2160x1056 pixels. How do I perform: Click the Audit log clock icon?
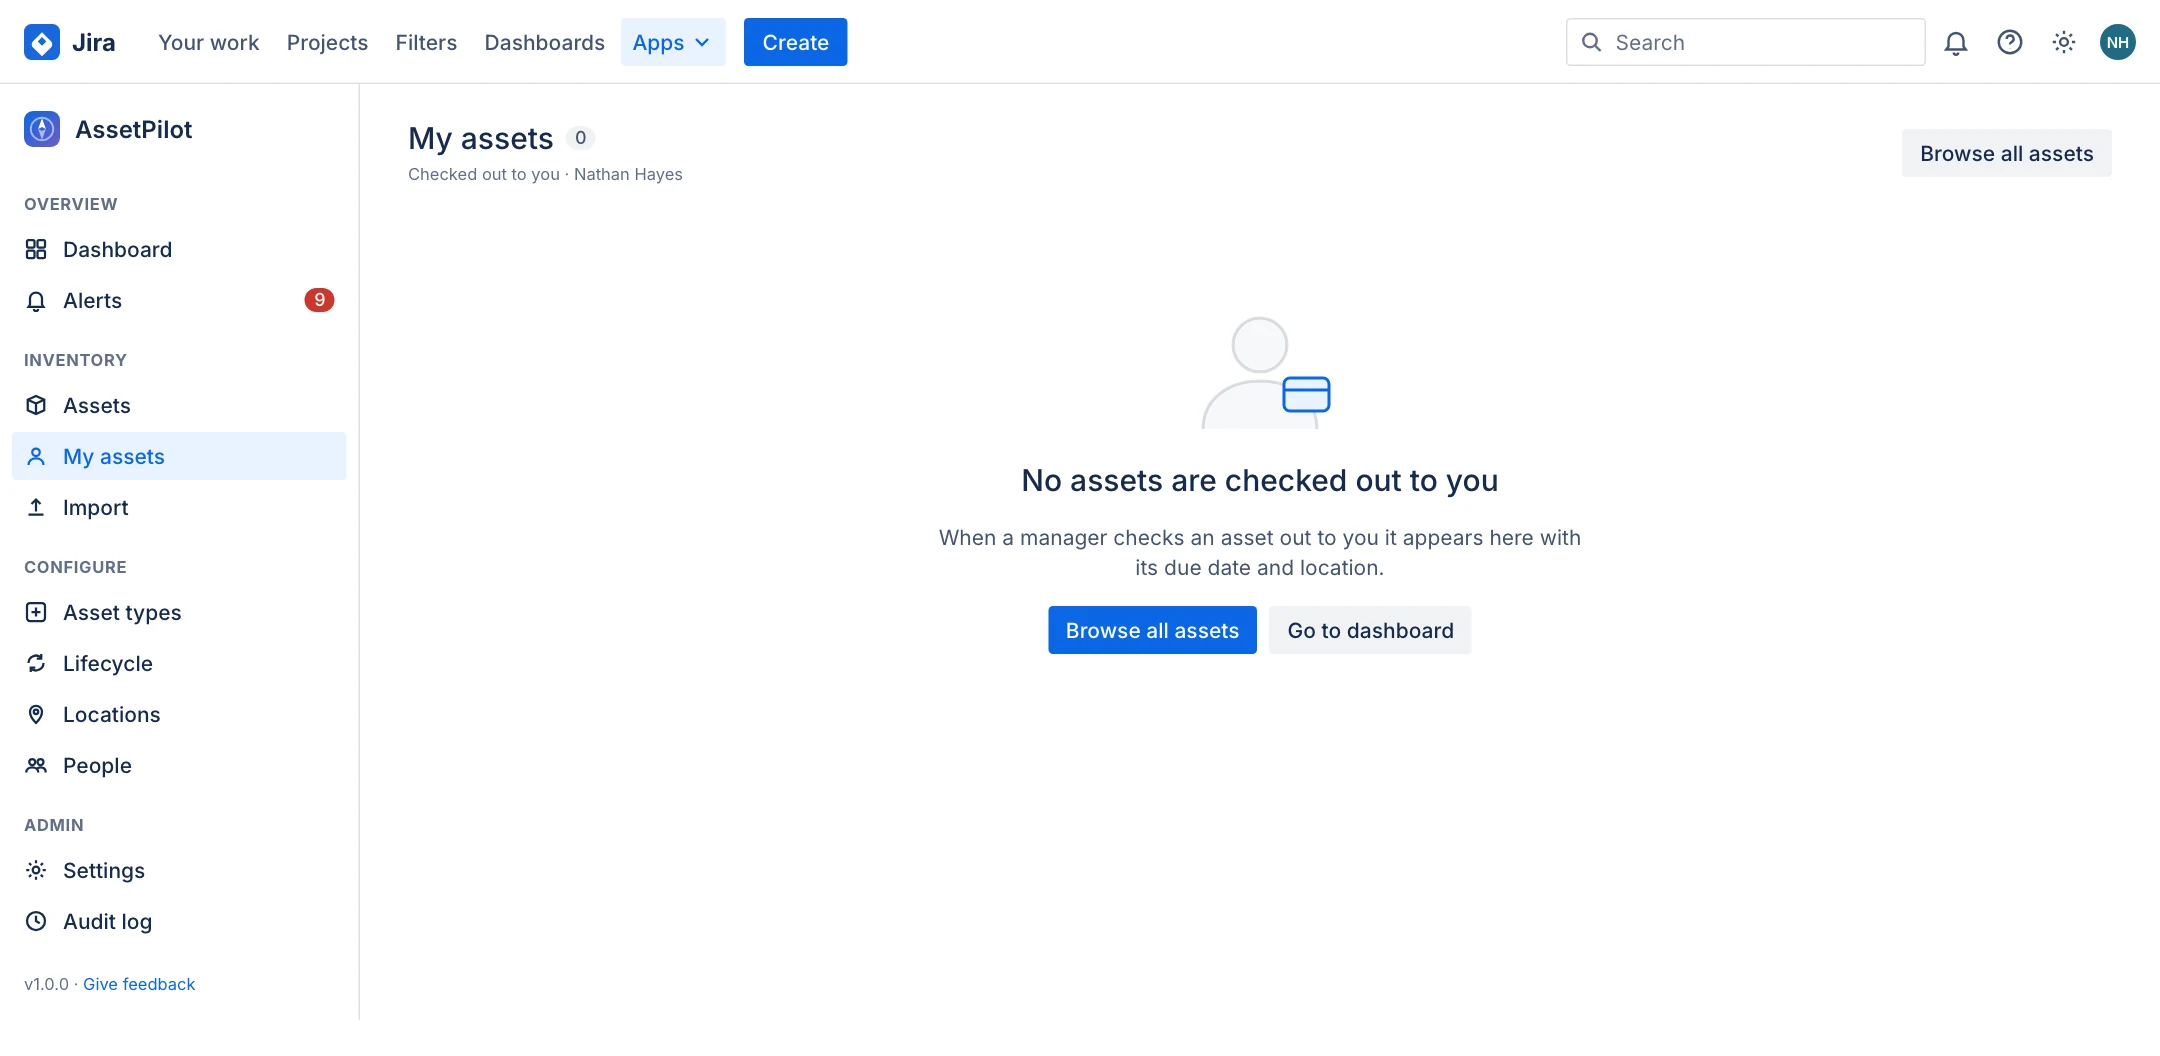pos(36,921)
